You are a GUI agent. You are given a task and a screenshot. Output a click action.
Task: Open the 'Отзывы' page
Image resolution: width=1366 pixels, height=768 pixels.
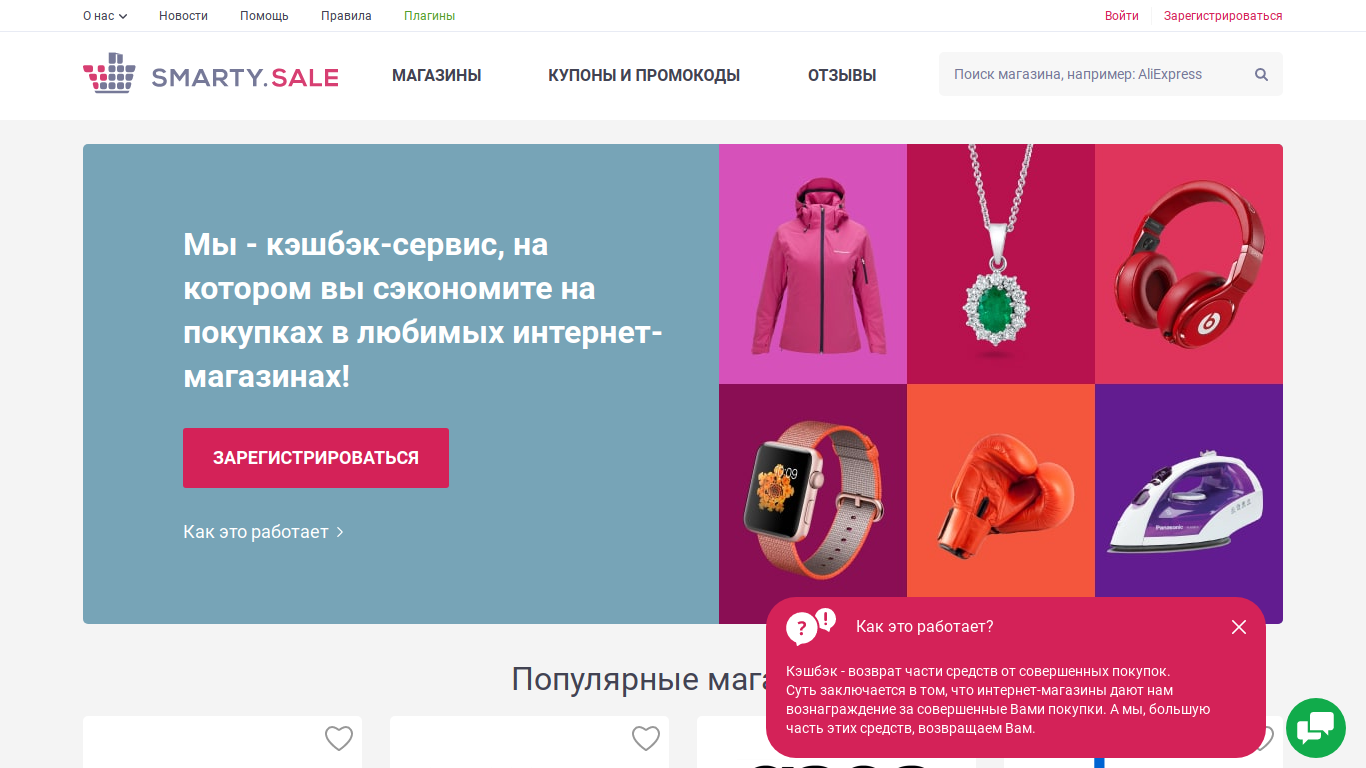(842, 75)
